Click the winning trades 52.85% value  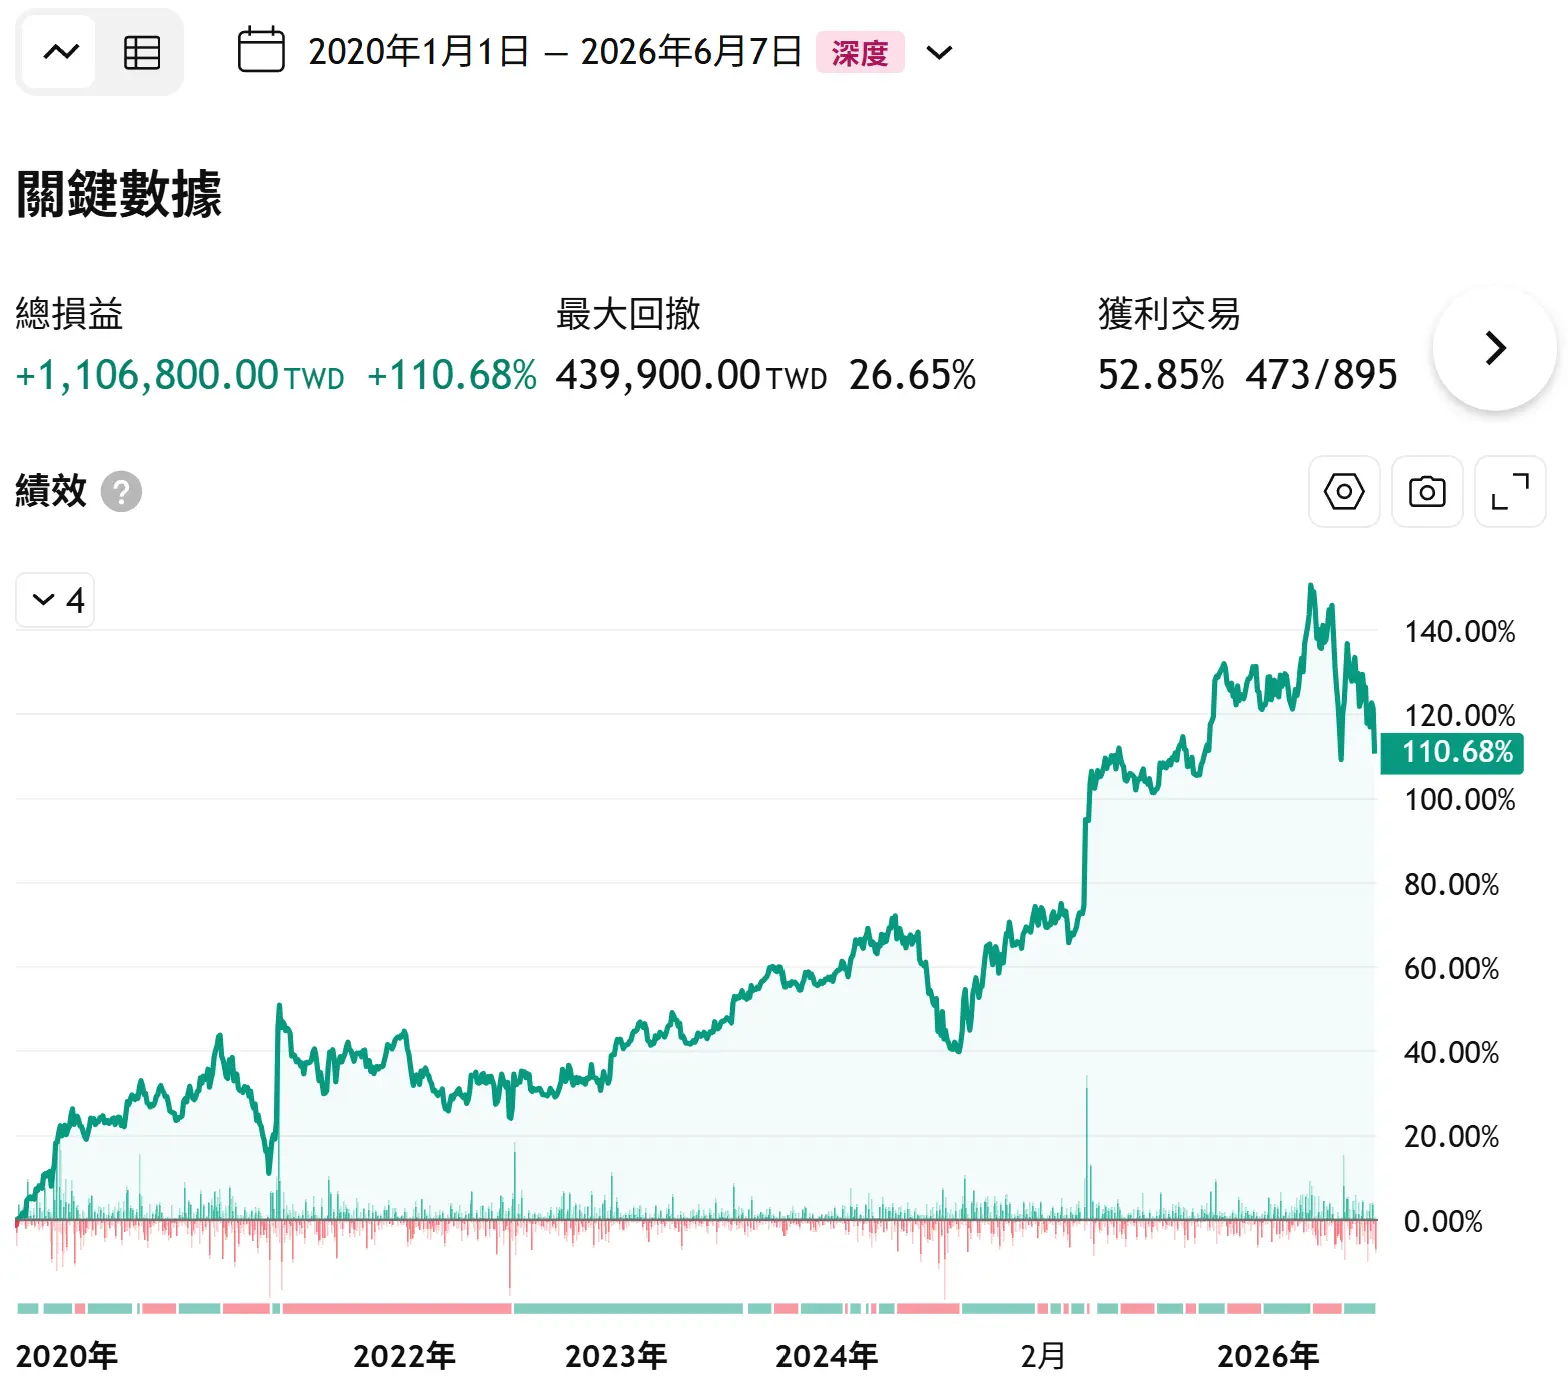[1161, 376]
